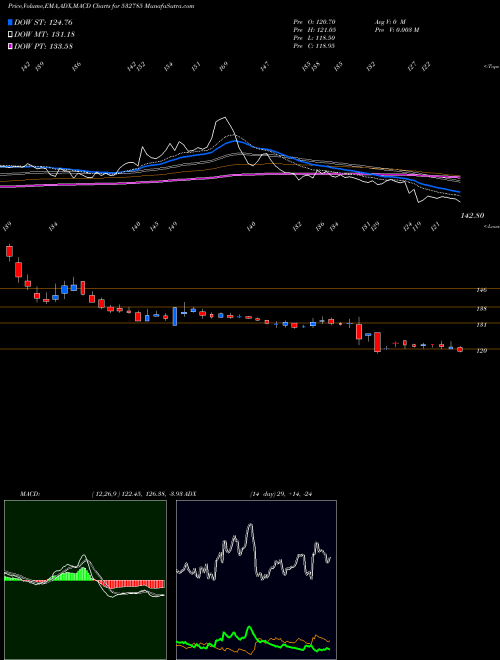Viewport: 500px width, 660px height.
Task: Click the 'Avg V: 0 M' volume text
Action: pos(389,22)
